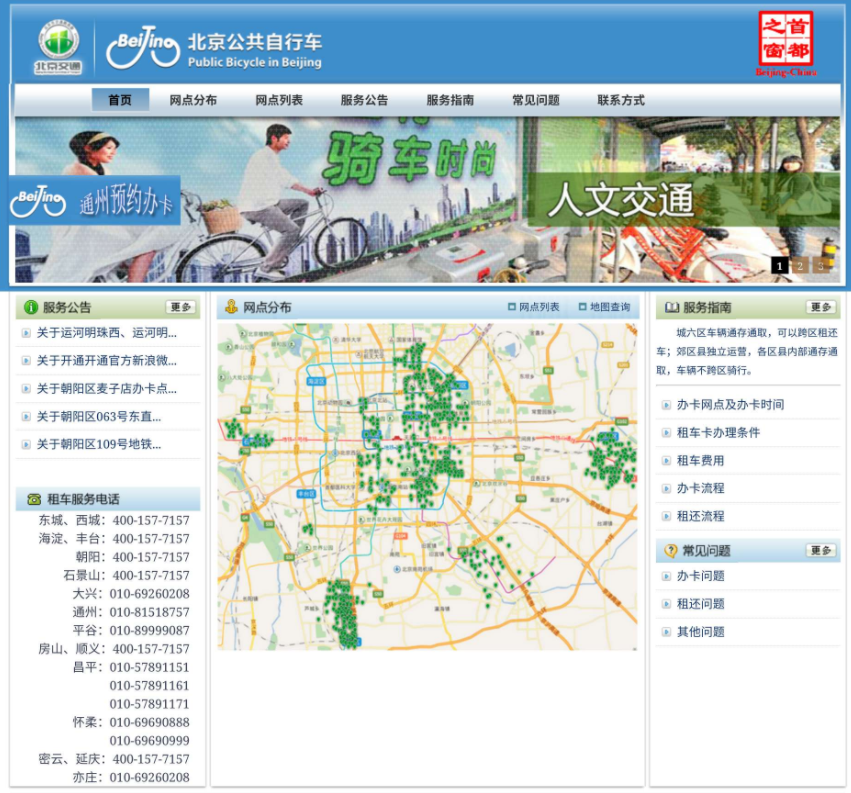Click the question mark icon beside 常见问题
Viewport: 851px width, 793px height.
[671, 551]
